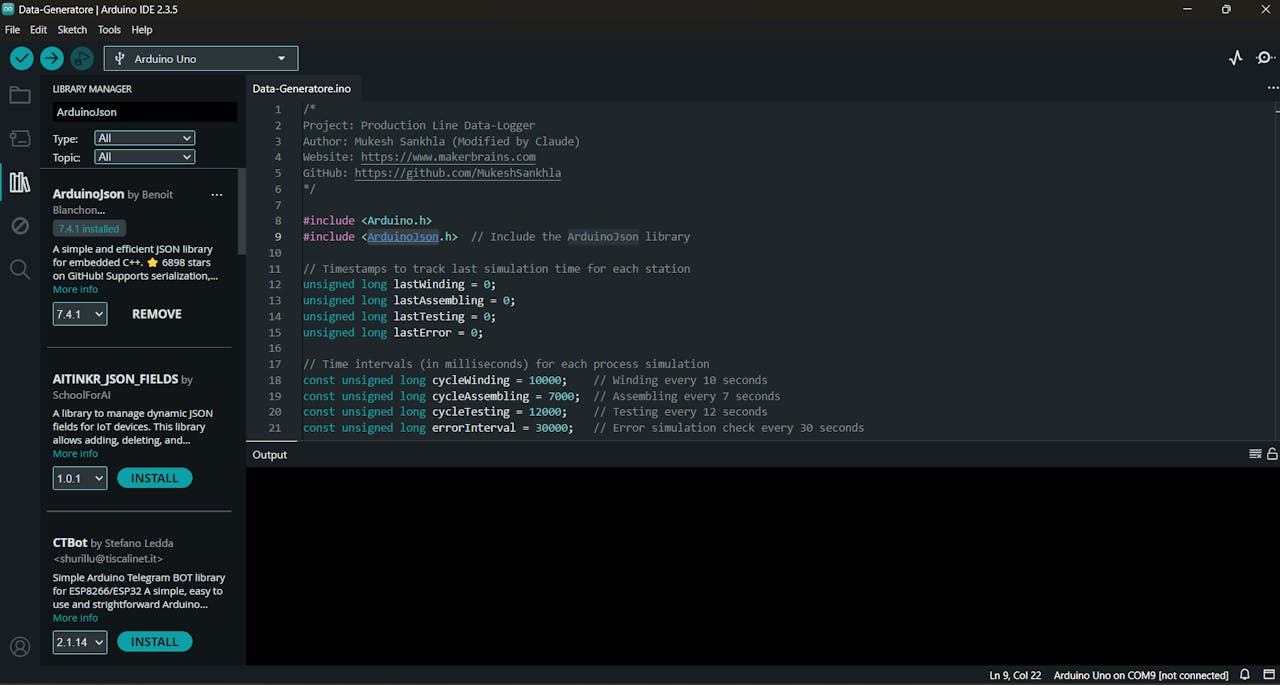
Task: Toggle the output scroll lock icon
Action: (1272, 454)
